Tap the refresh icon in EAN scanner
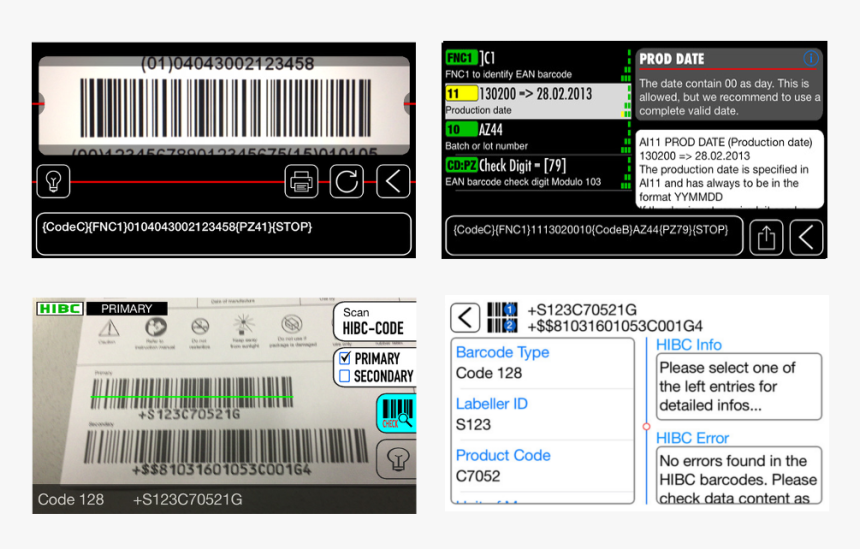Screen dimensions: 860x549 pyautogui.click(x=347, y=181)
